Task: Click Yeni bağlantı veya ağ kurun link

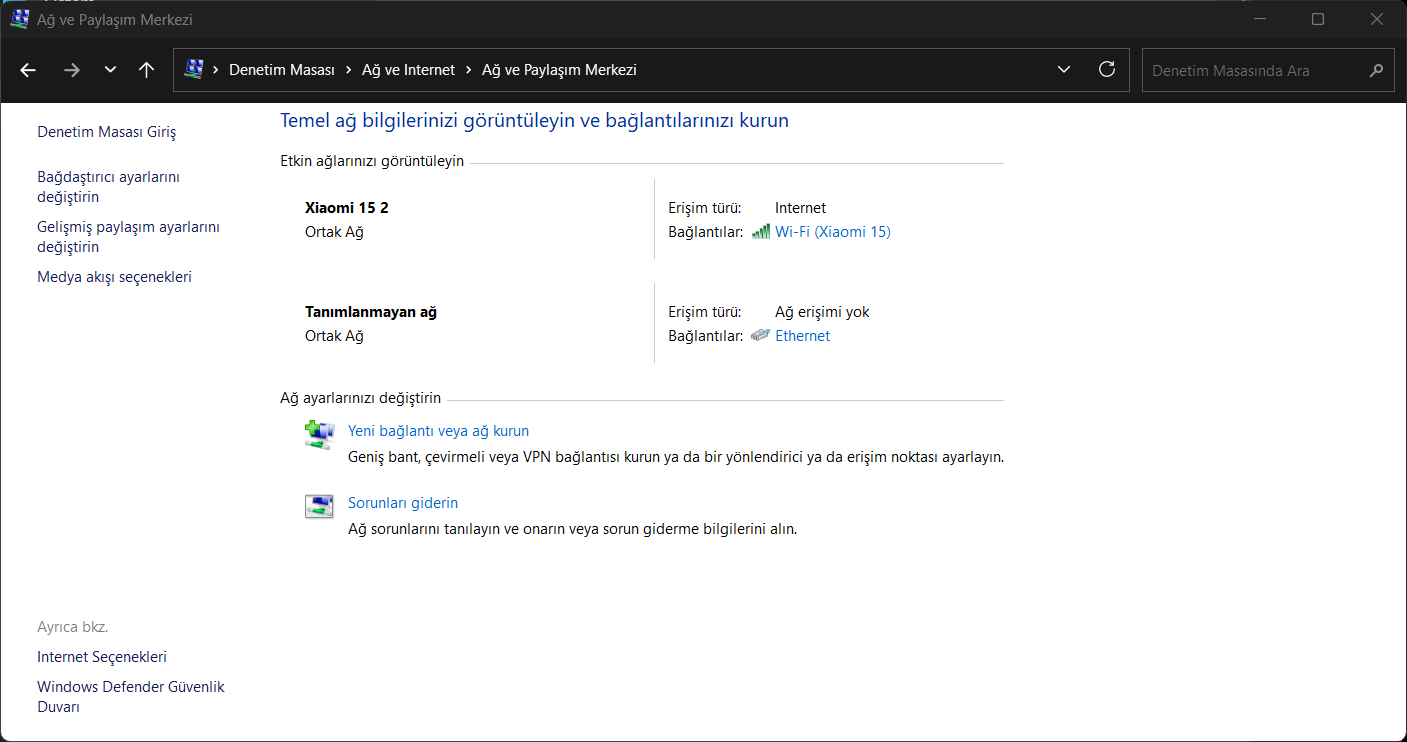Action: pos(438,431)
